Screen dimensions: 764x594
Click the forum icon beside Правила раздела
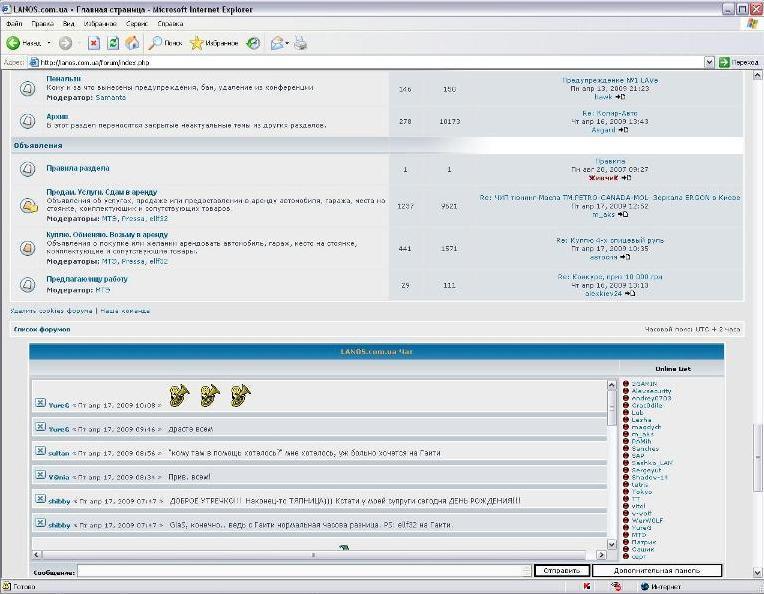tap(27, 169)
